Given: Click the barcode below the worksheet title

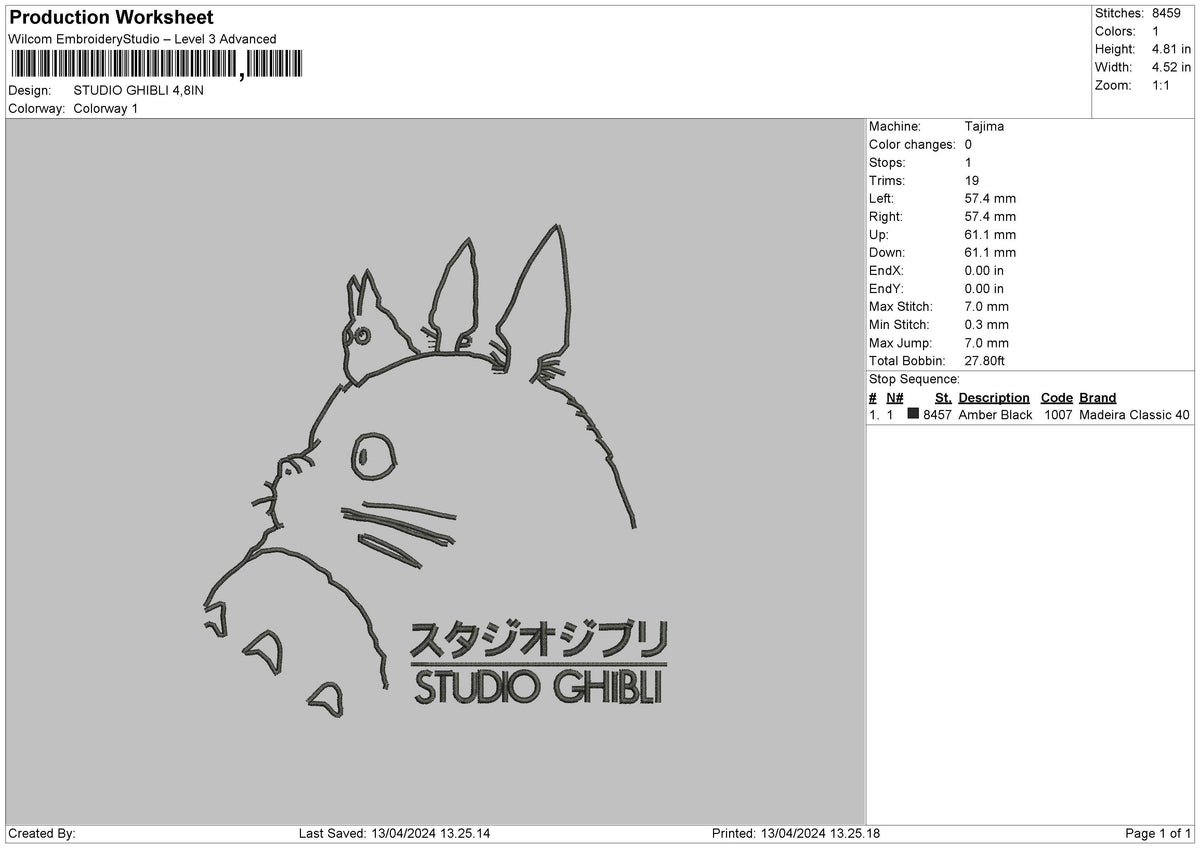Looking at the screenshot, I should click(155, 64).
